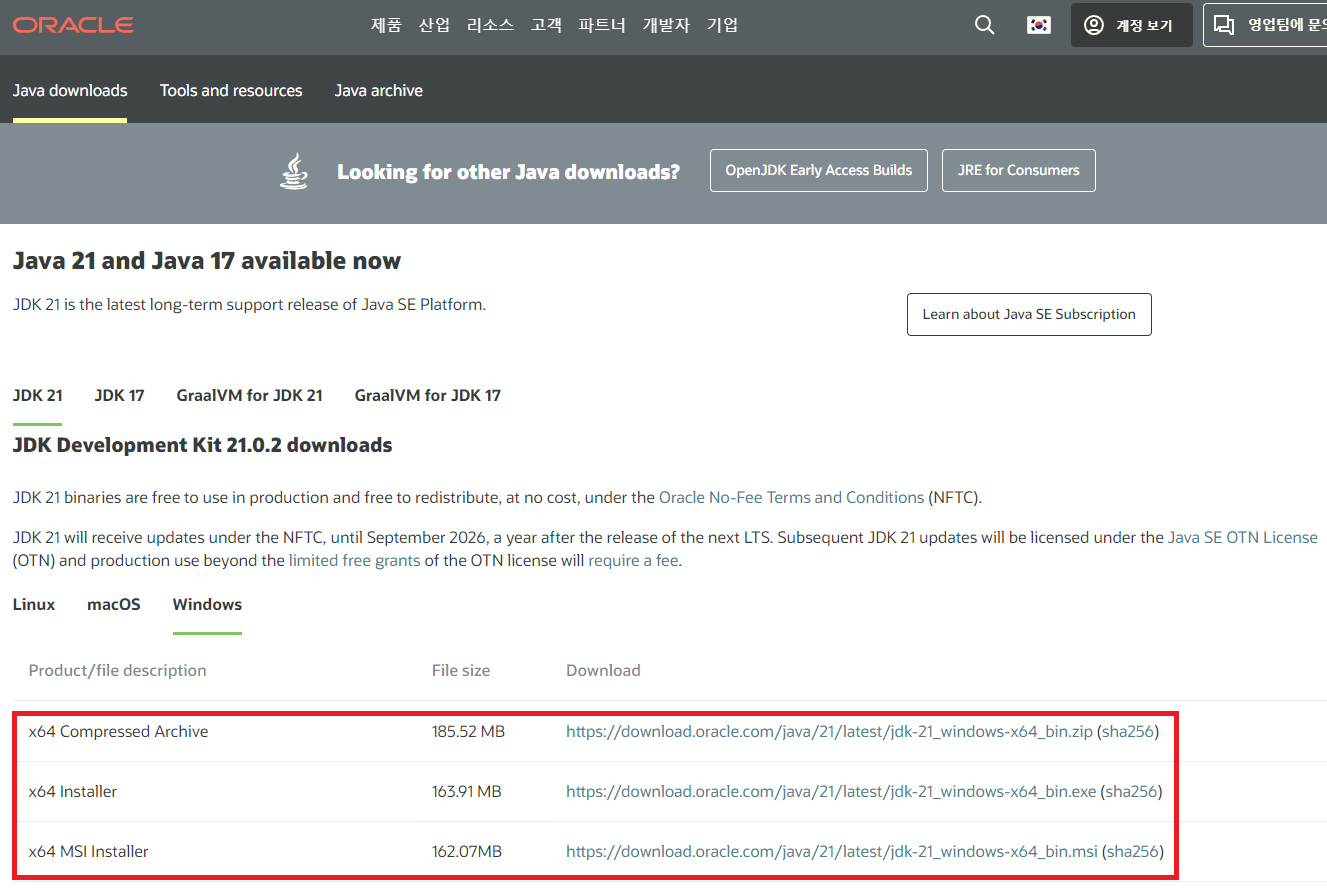The width and height of the screenshot is (1327, 893).
Task: Select the Java downloads tab
Action: pos(70,90)
